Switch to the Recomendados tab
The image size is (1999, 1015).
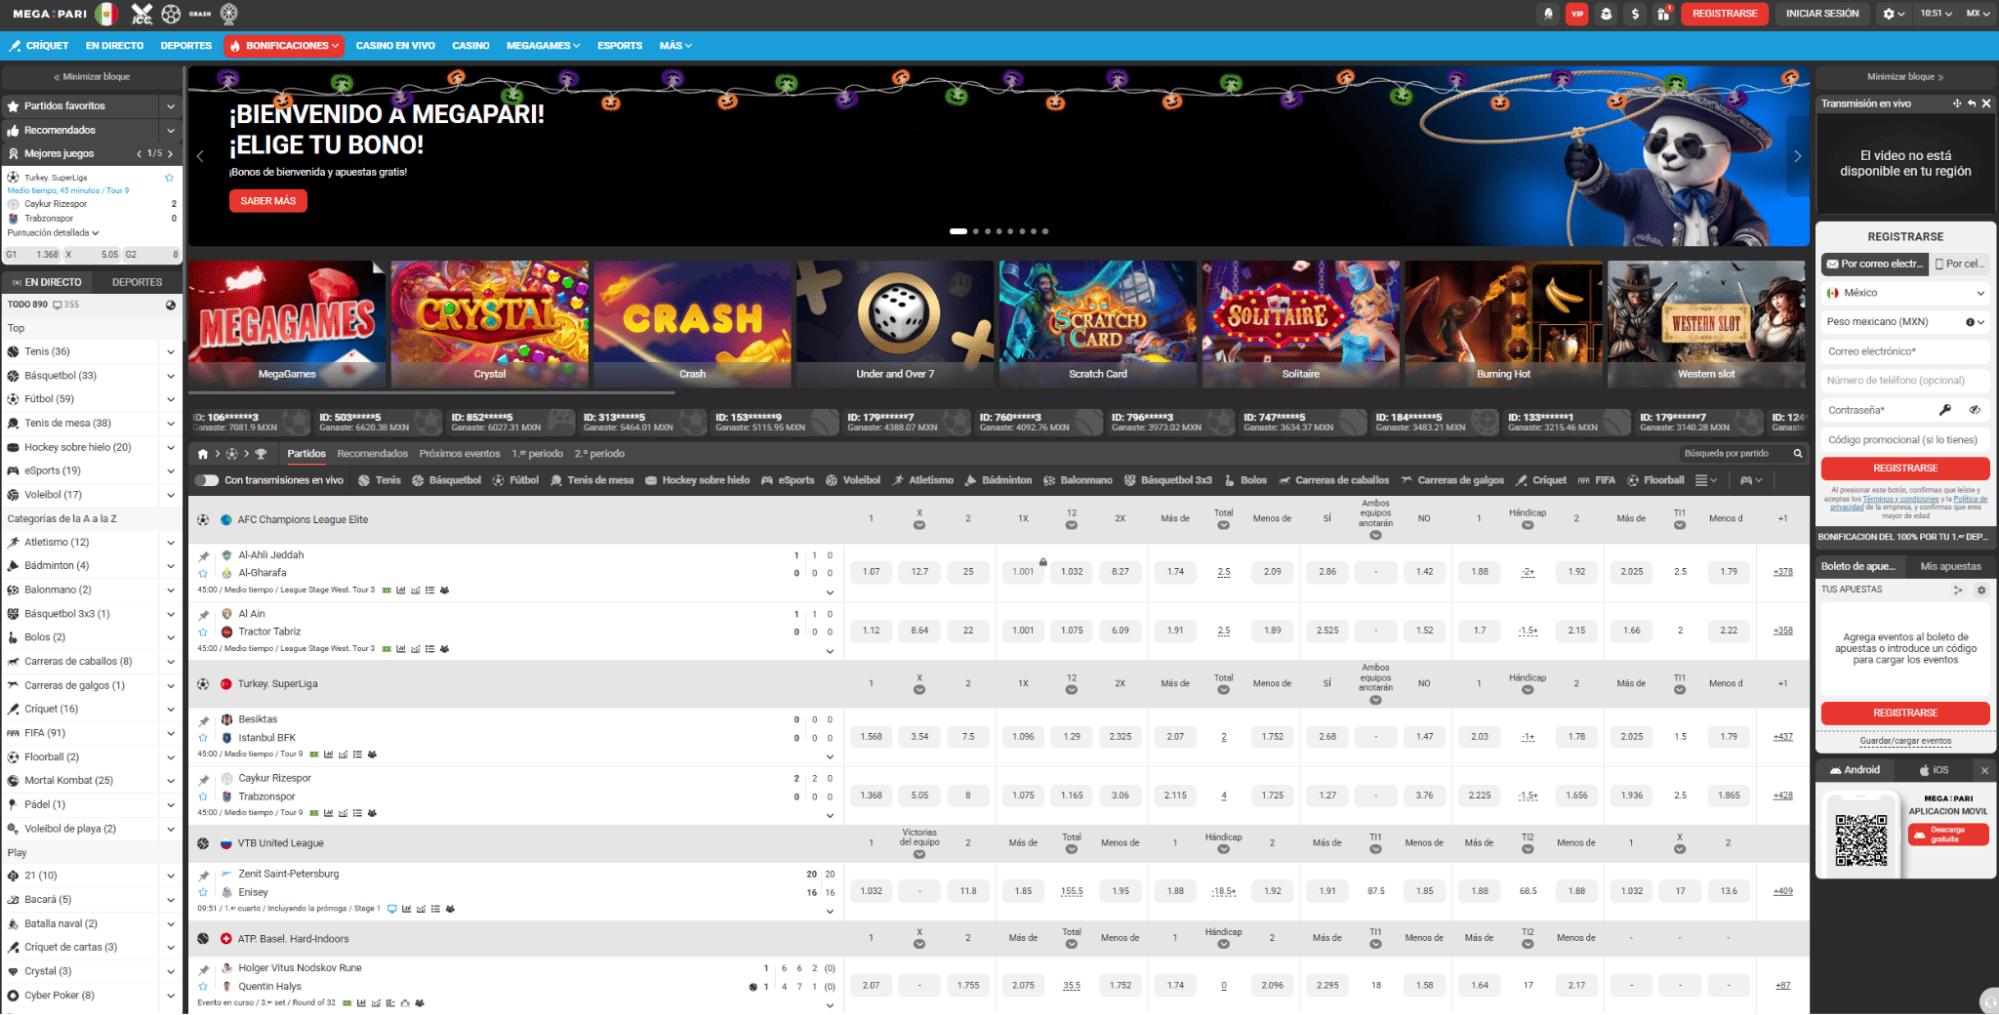point(372,454)
